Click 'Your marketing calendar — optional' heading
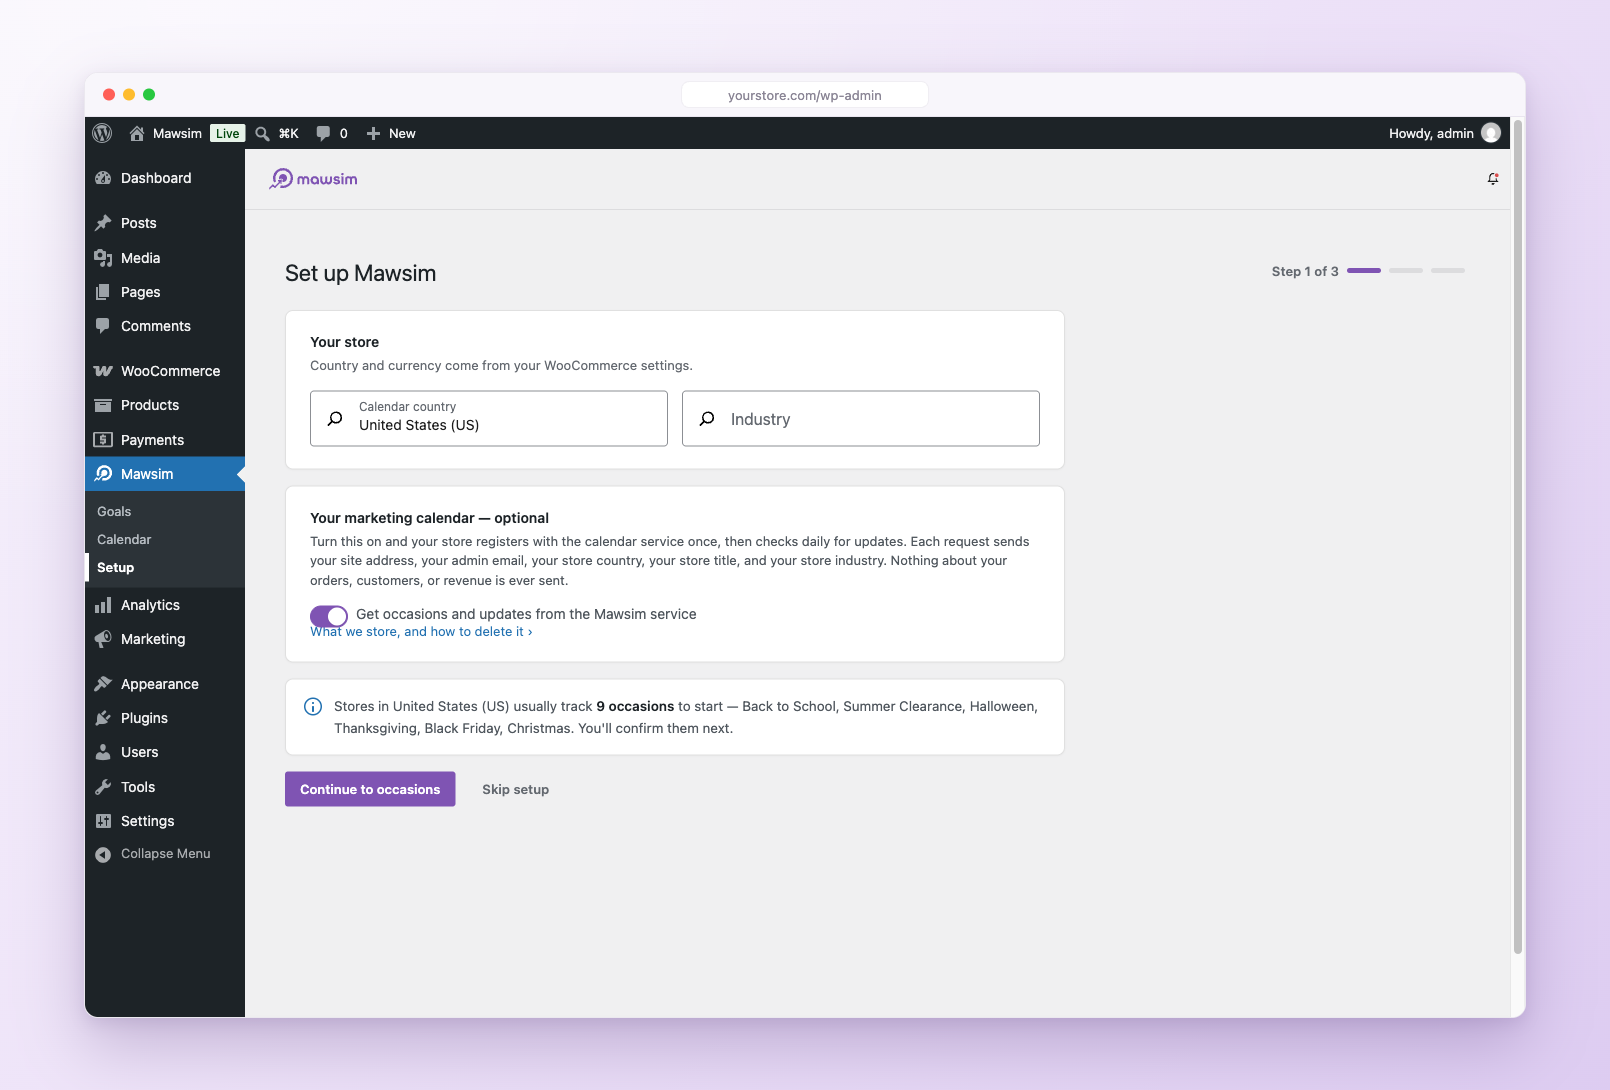1610x1090 pixels. [429, 518]
